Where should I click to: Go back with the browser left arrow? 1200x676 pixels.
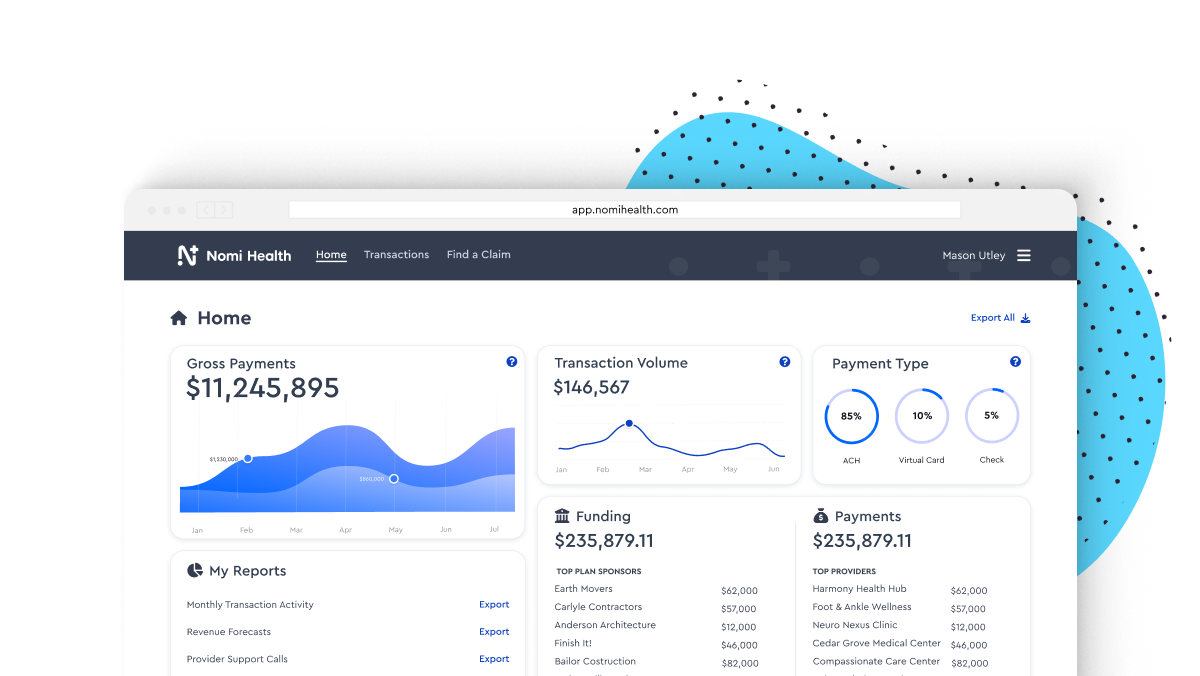206,210
